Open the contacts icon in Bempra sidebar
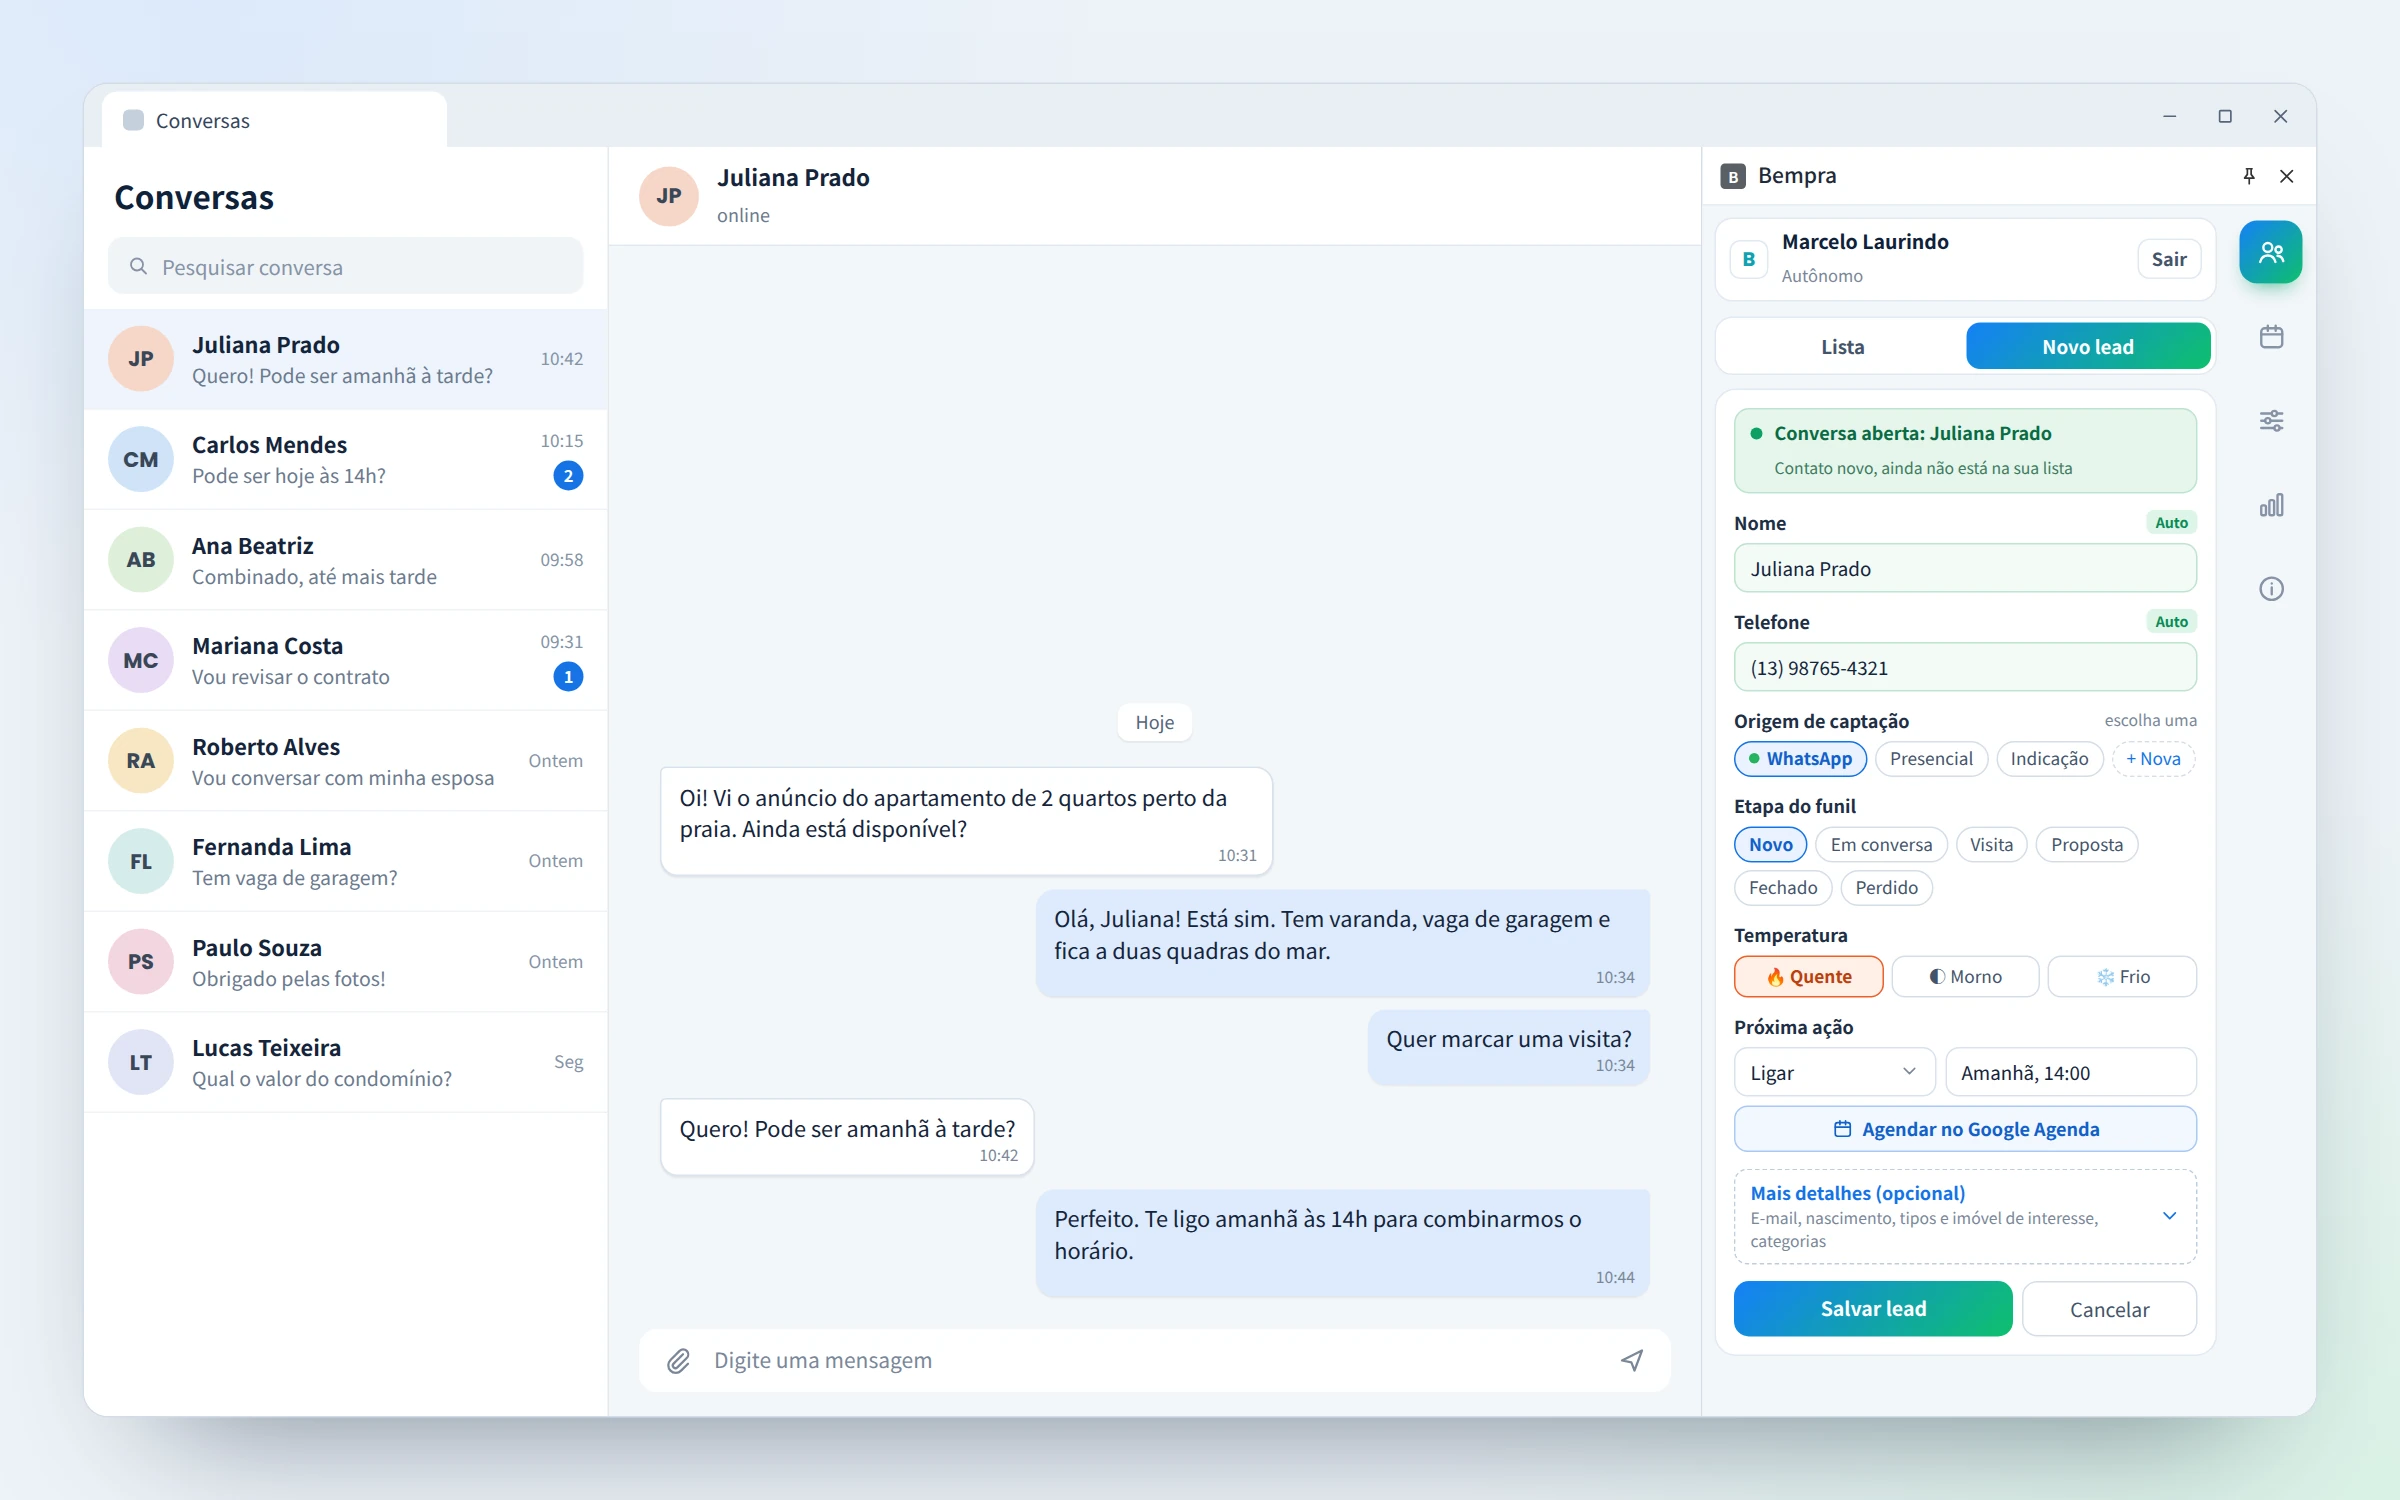This screenshot has width=2400, height=1500. point(2270,252)
